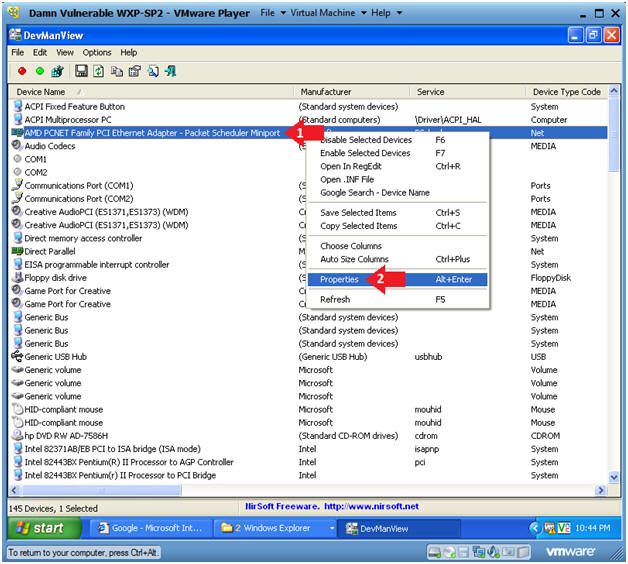Choose Copy Selected Items context entry
The width and height of the screenshot is (628, 564).
pyautogui.click(x=397, y=226)
